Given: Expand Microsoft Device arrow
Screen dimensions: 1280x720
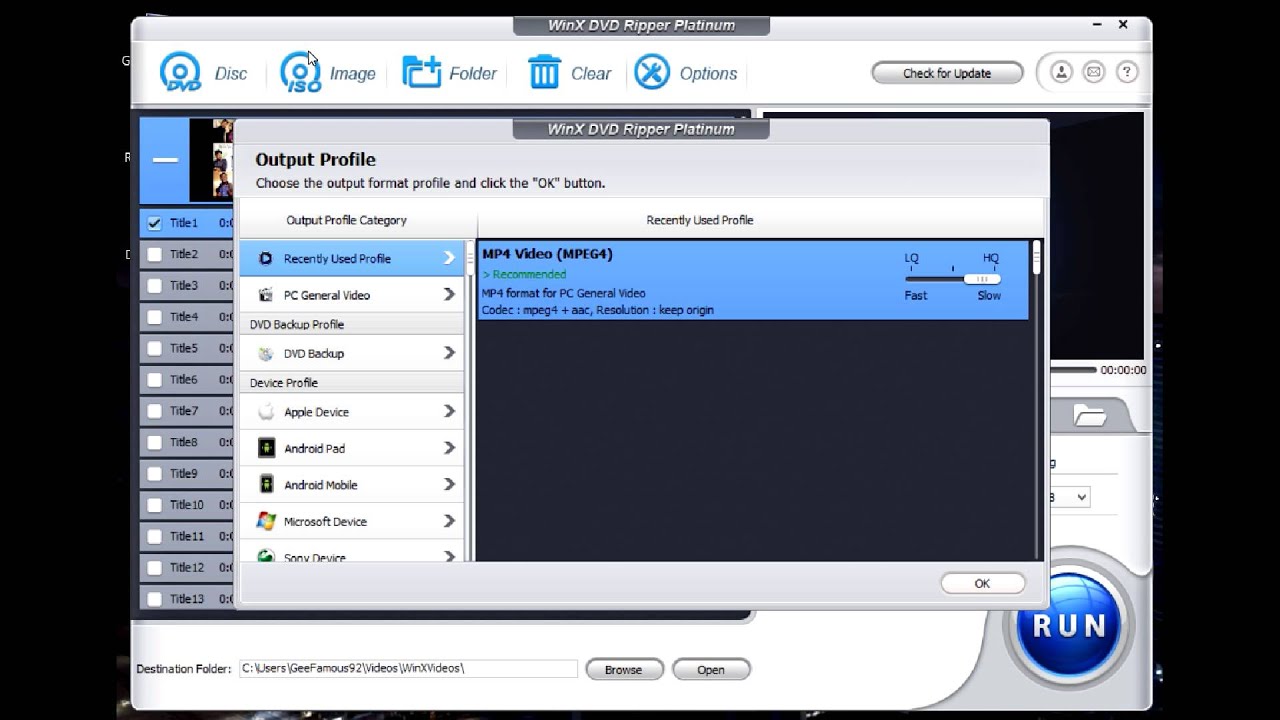Looking at the screenshot, I should [x=449, y=521].
